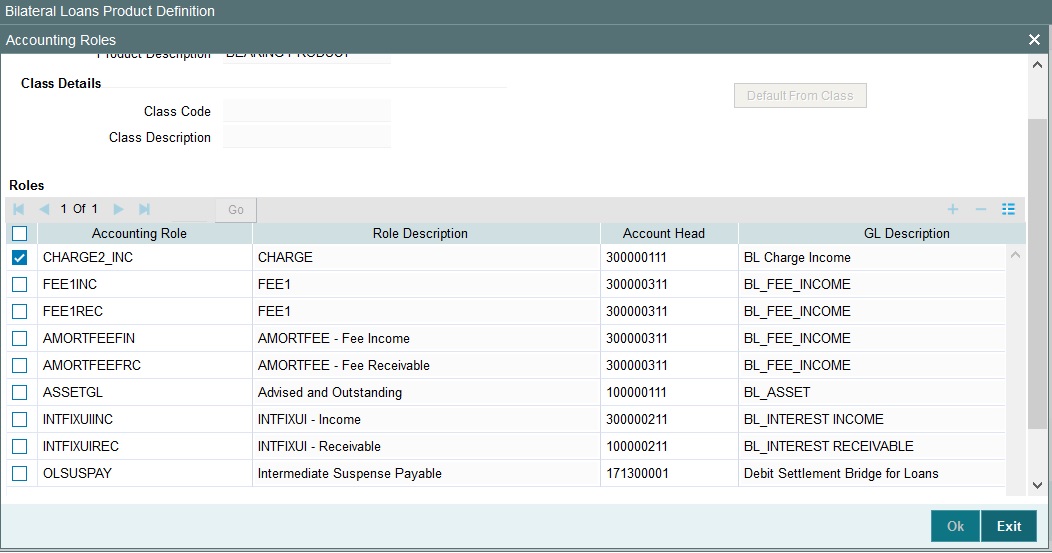Click account head 100000211 cell
1052x553 pixels.
pos(670,446)
